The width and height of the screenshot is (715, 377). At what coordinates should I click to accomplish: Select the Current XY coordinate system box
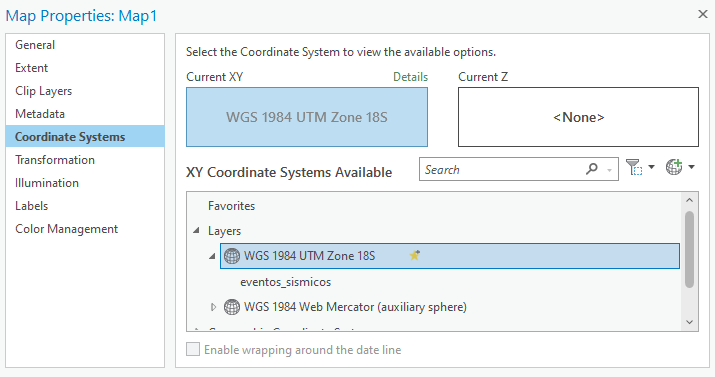pos(307,117)
